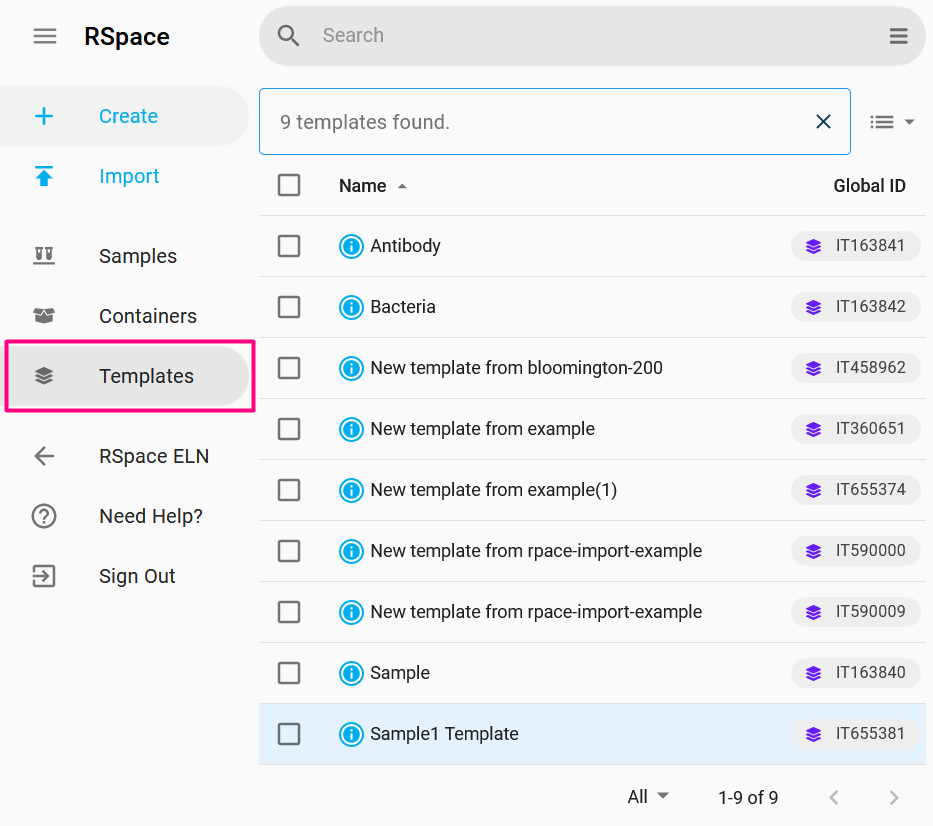
Task: Click the search magnifier icon
Action: click(x=288, y=36)
